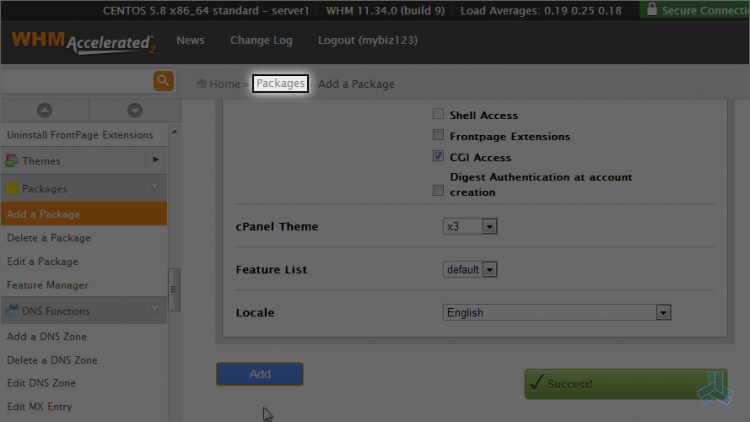This screenshot has height=422, width=750.
Task: Collapse the DNS Functions section arrow
Action: 155,310
